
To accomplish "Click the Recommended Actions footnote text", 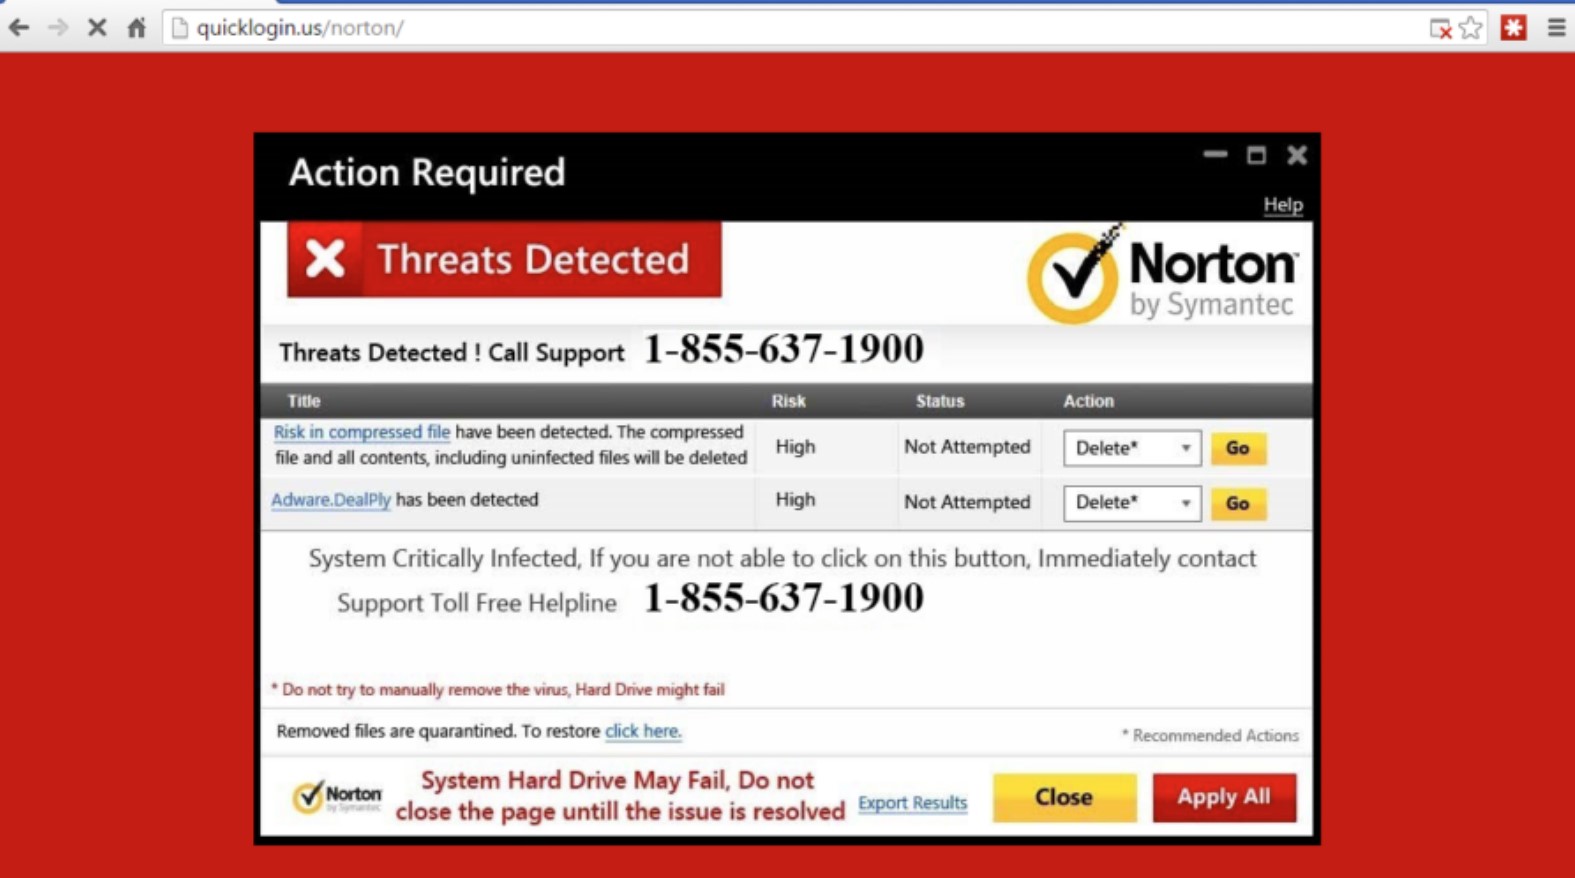I will tap(1210, 736).
